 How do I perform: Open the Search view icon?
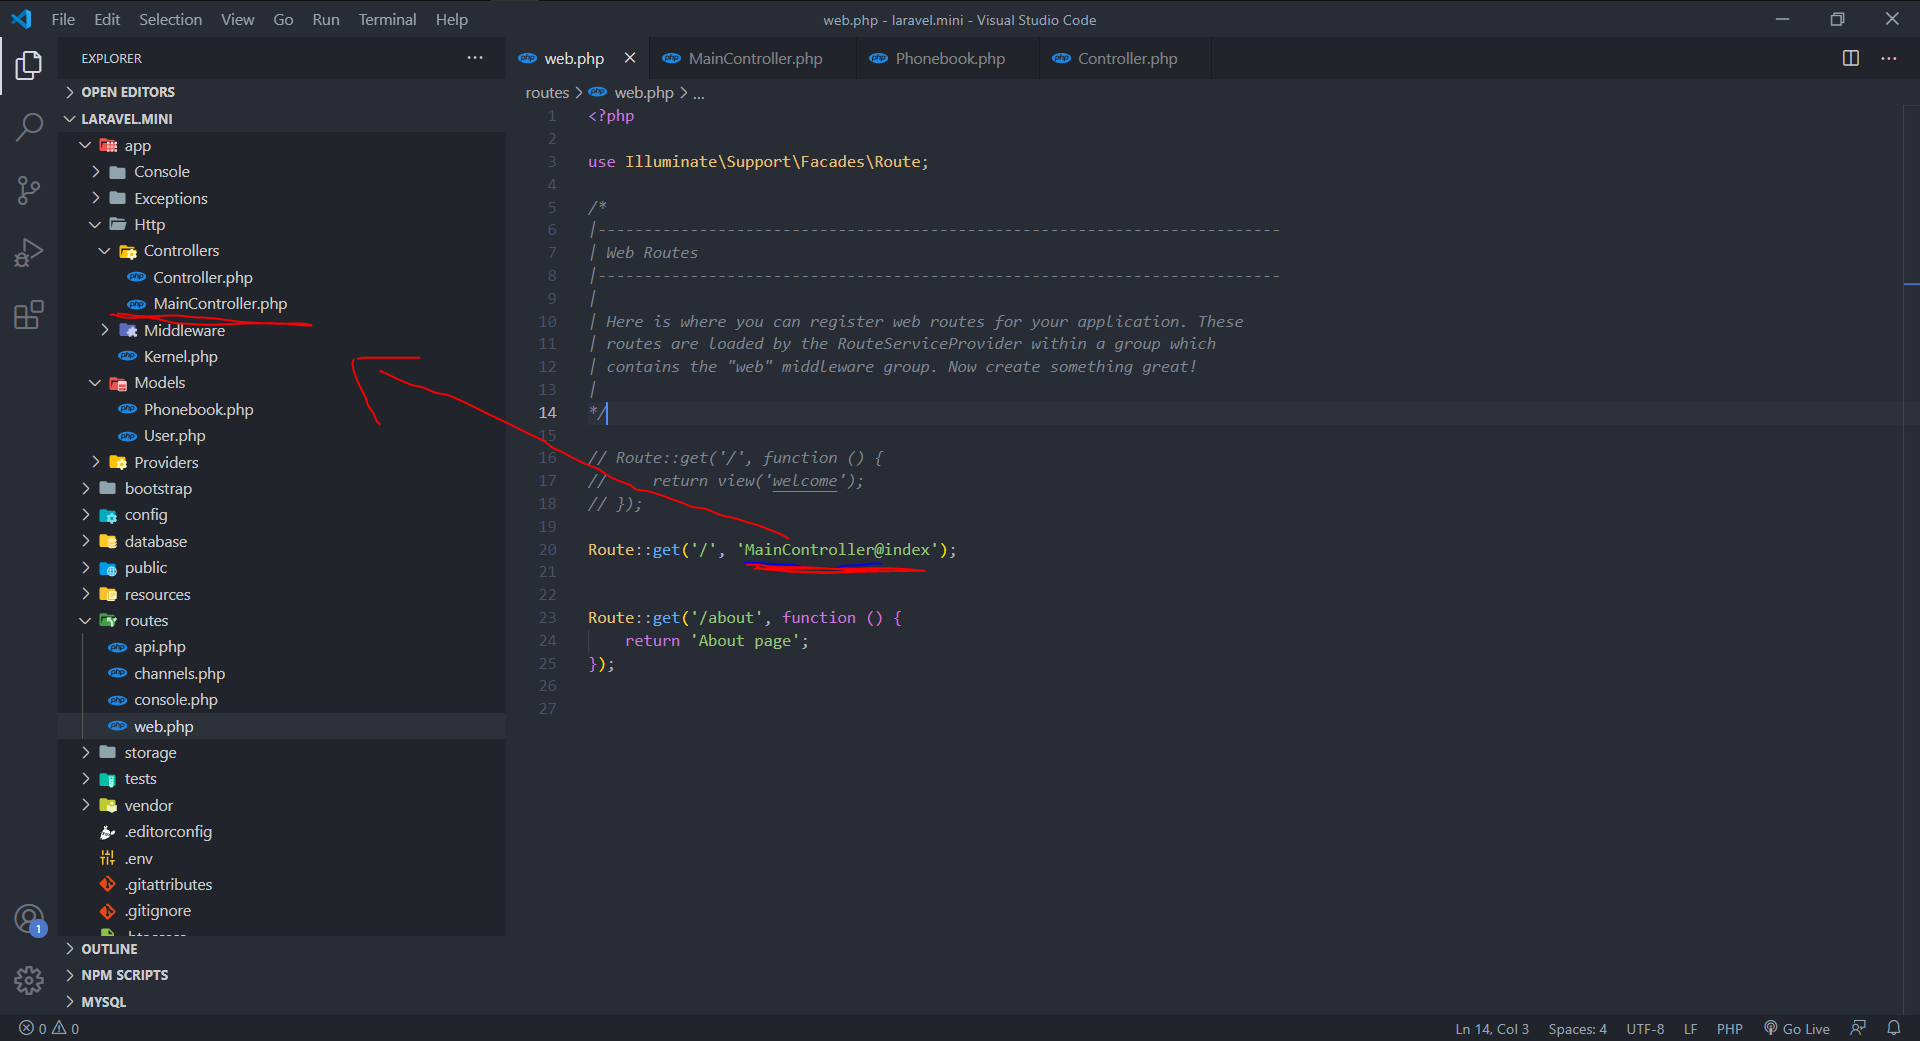[x=29, y=127]
